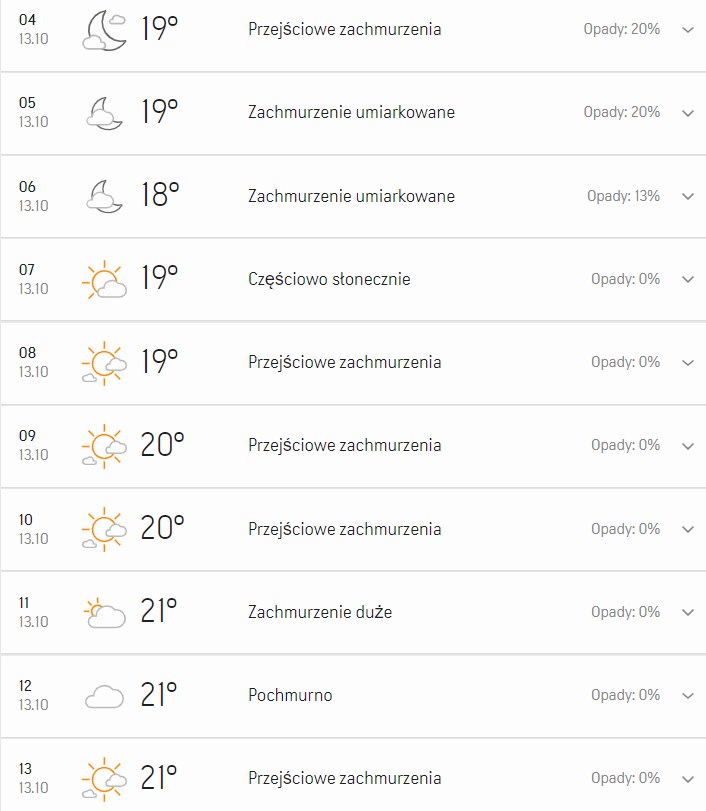Image resolution: width=706 pixels, height=811 pixels.
Task: Show details for the Pochmurno 12 hour
Action: tap(688, 696)
